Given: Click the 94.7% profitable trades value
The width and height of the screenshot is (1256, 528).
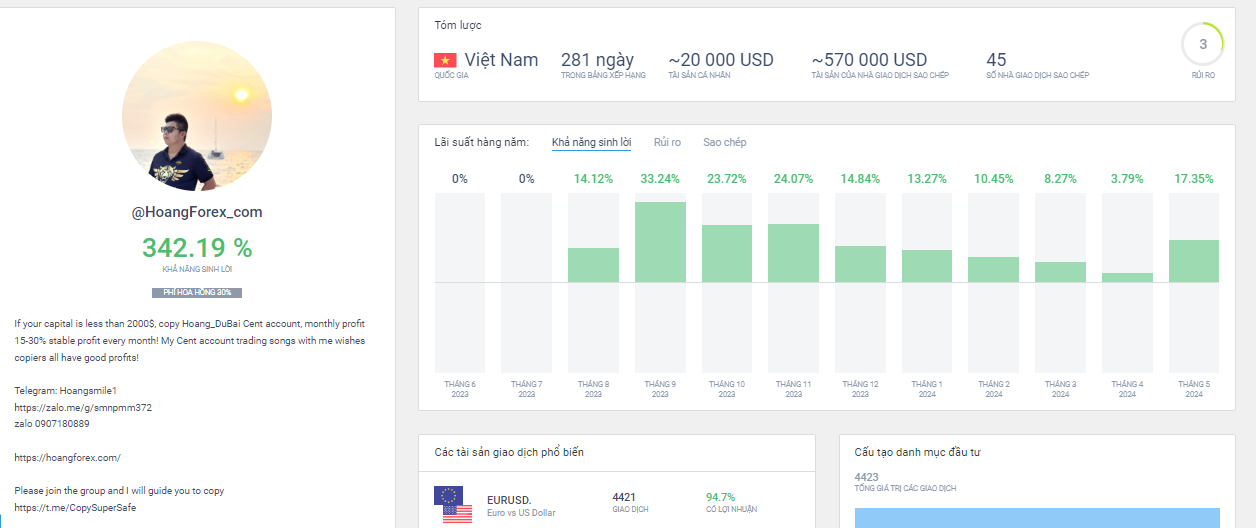Looking at the screenshot, I should pyautogui.click(x=720, y=497).
